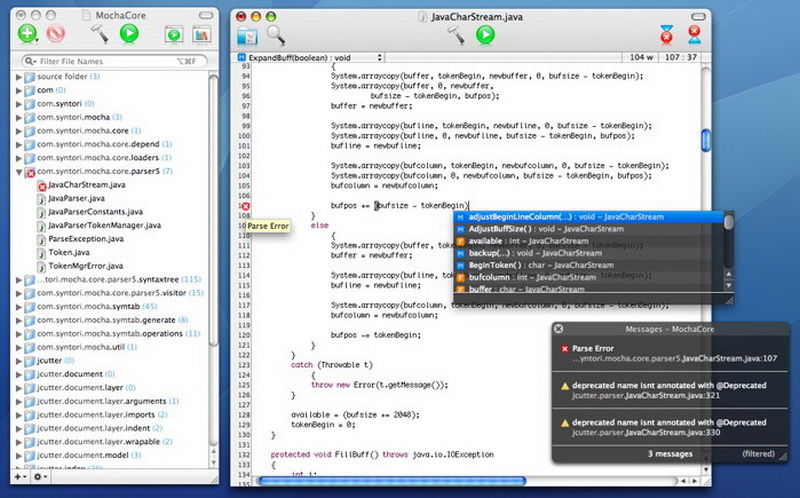Screen dimensions: 800x498
Task: Click the warning triangle for JavaCharStream.java:321
Action: [x=565, y=386]
